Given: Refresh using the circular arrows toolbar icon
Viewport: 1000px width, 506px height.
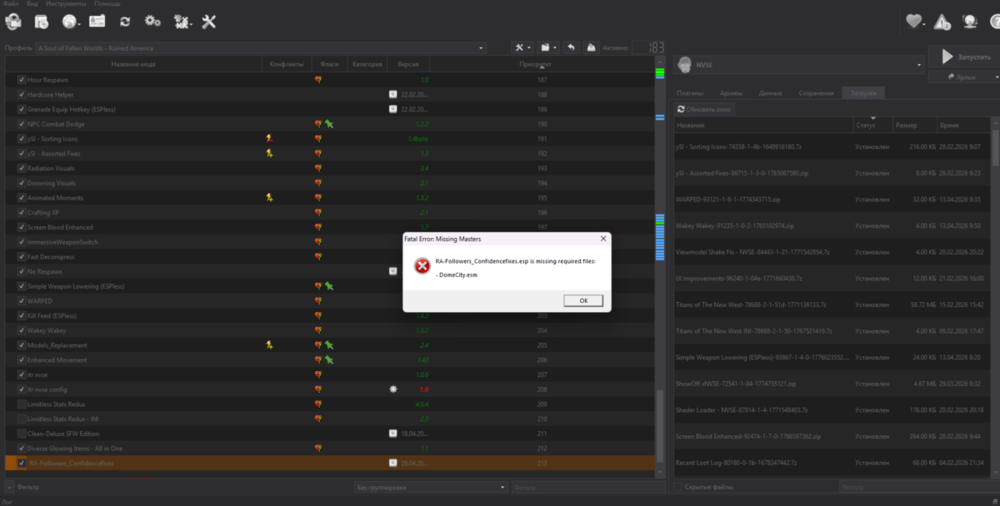Looking at the screenshot, I should pos(125,22).
